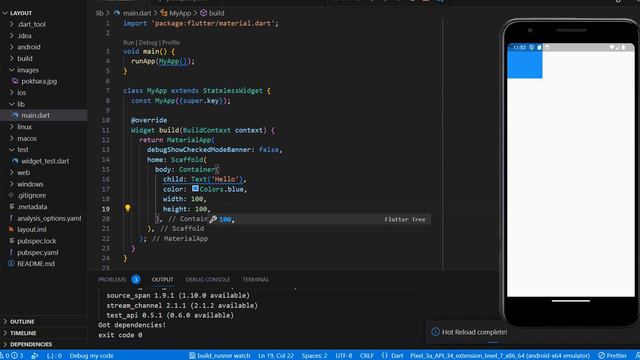Click the Prettier status bar item
The height and width of the screenshot is (360, 640).
point(612,356)
